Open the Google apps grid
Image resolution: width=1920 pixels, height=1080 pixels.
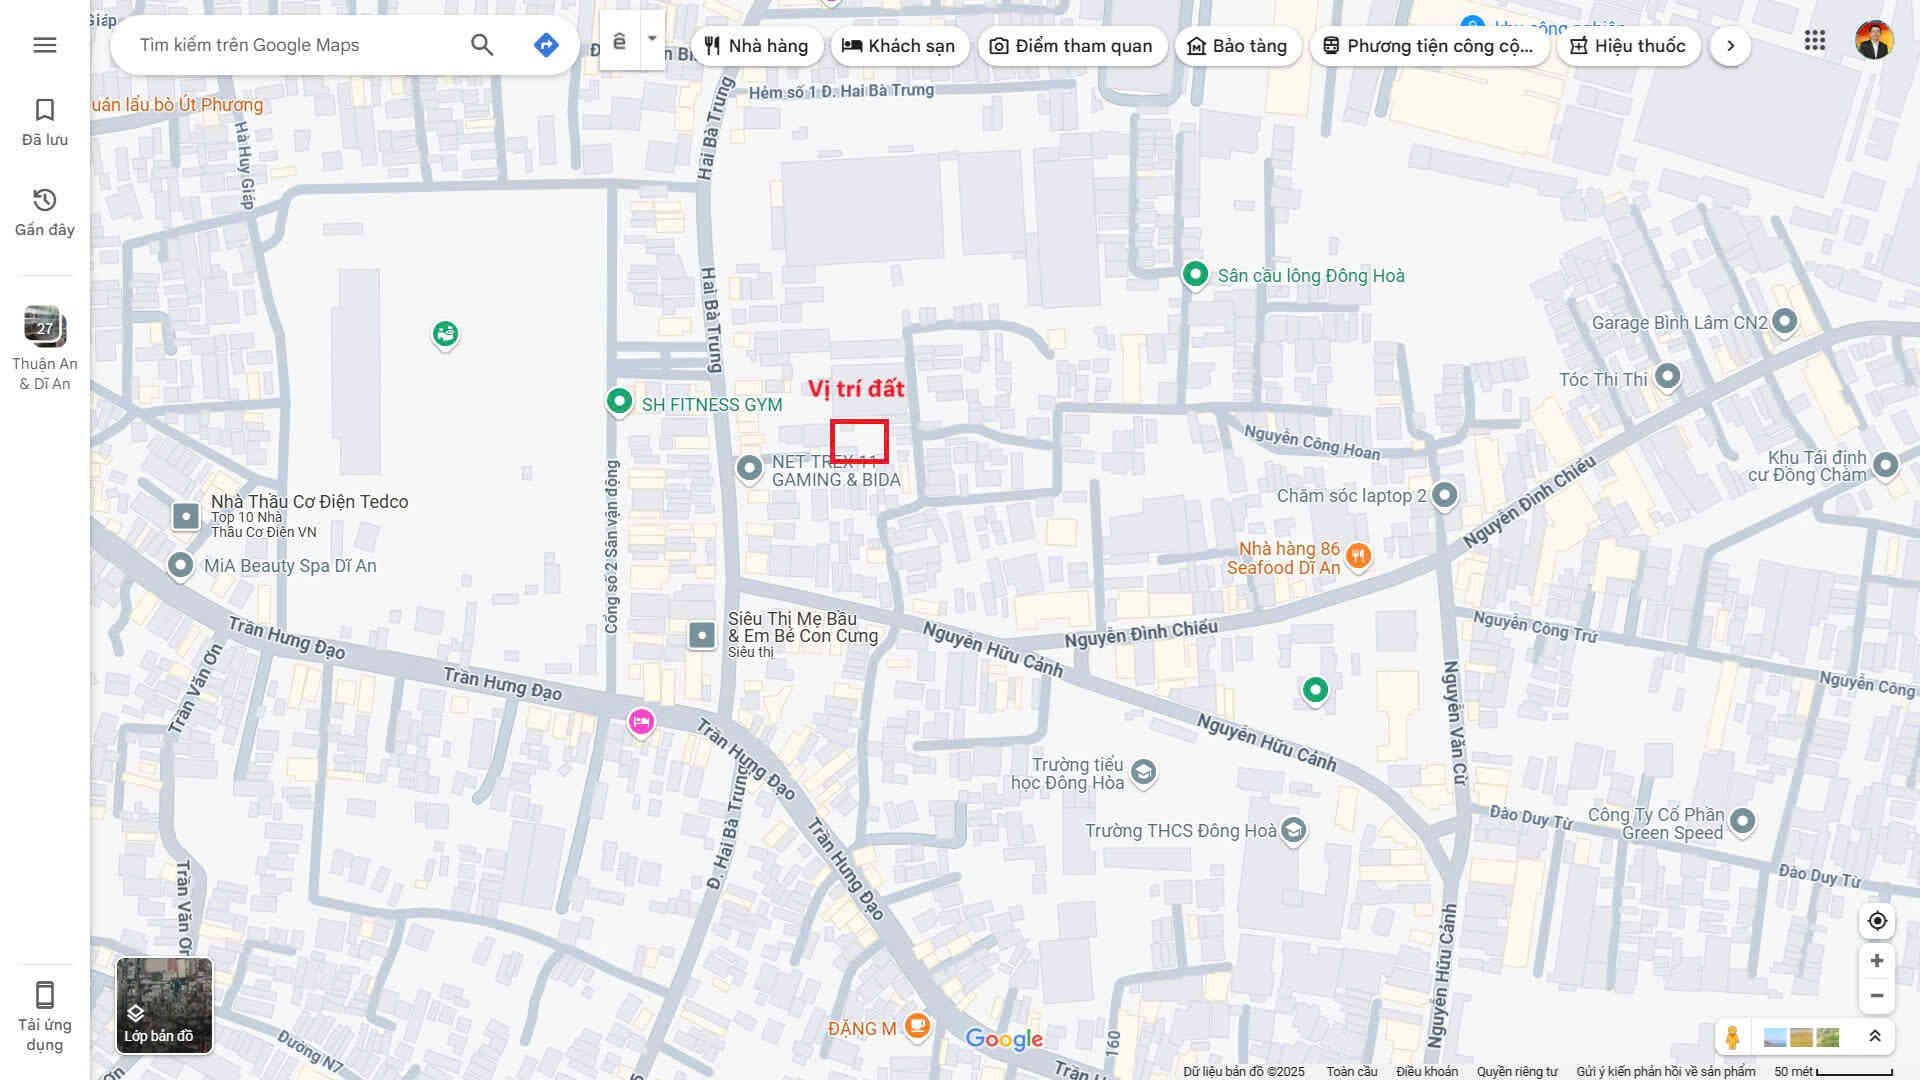(x=1814, y=41)
